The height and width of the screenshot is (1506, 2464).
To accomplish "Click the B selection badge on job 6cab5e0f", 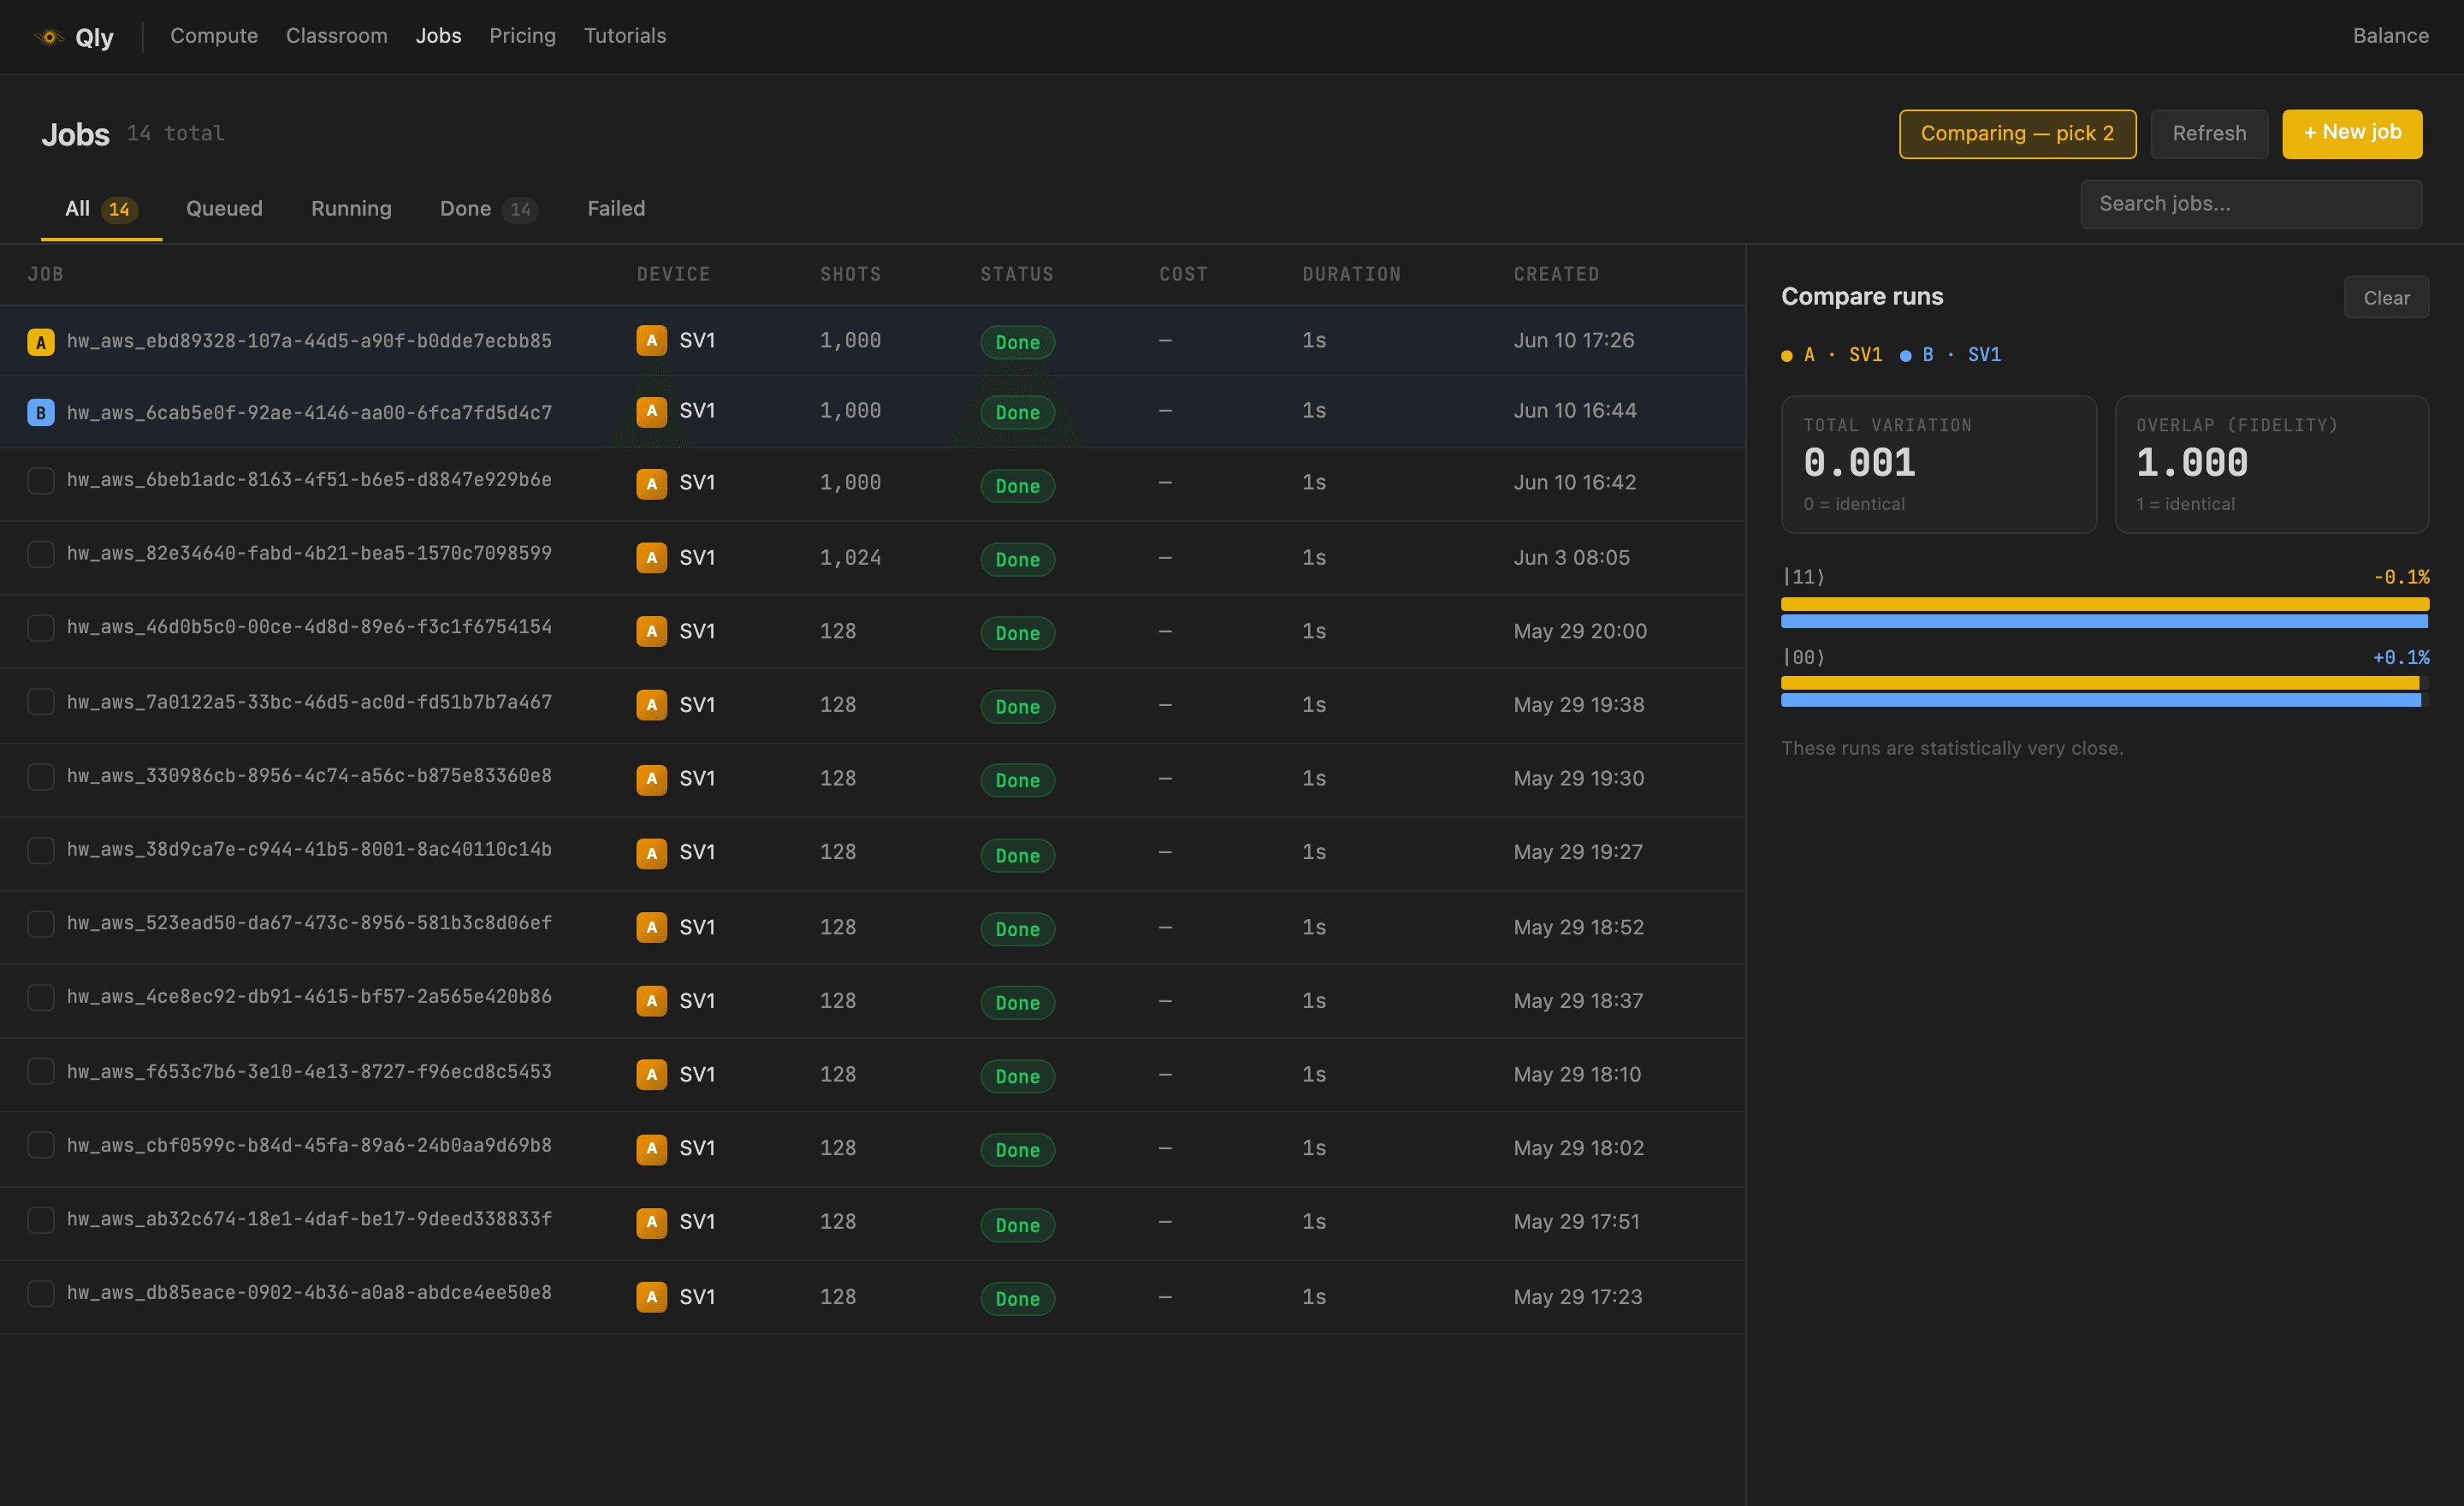I will [41, 412].
